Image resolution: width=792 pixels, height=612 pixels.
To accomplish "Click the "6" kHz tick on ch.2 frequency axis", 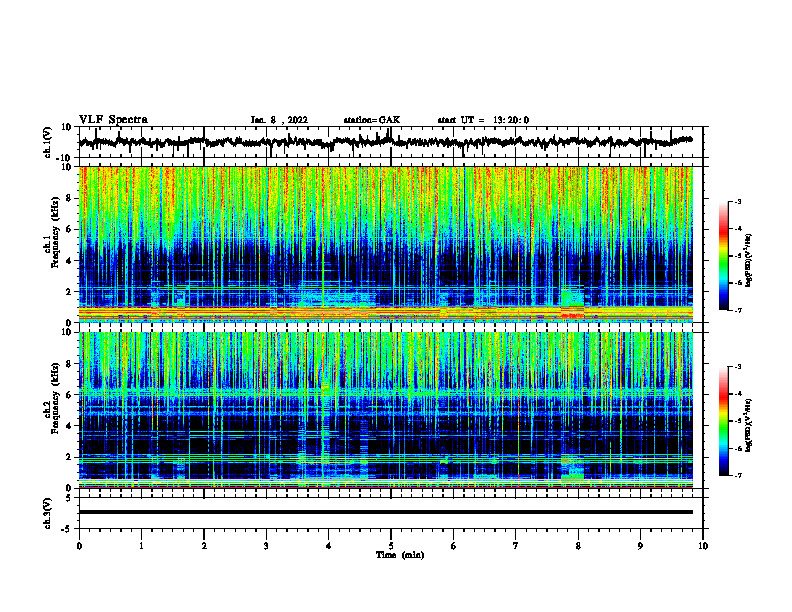I will (70, 395).
